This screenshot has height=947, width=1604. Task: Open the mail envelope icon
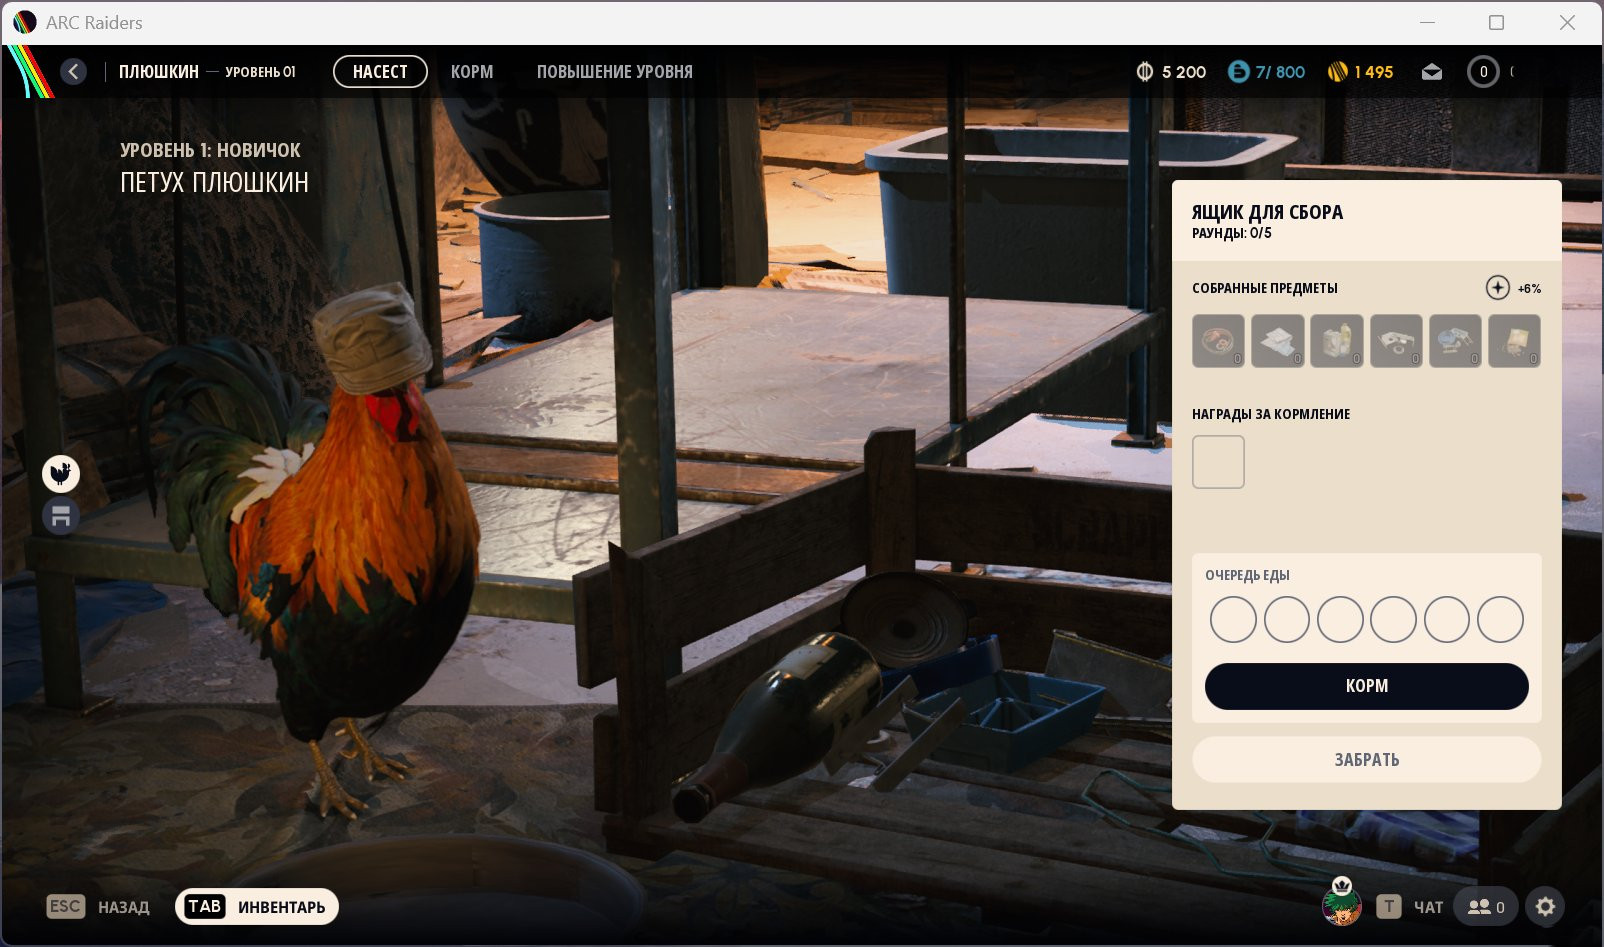1432,72
